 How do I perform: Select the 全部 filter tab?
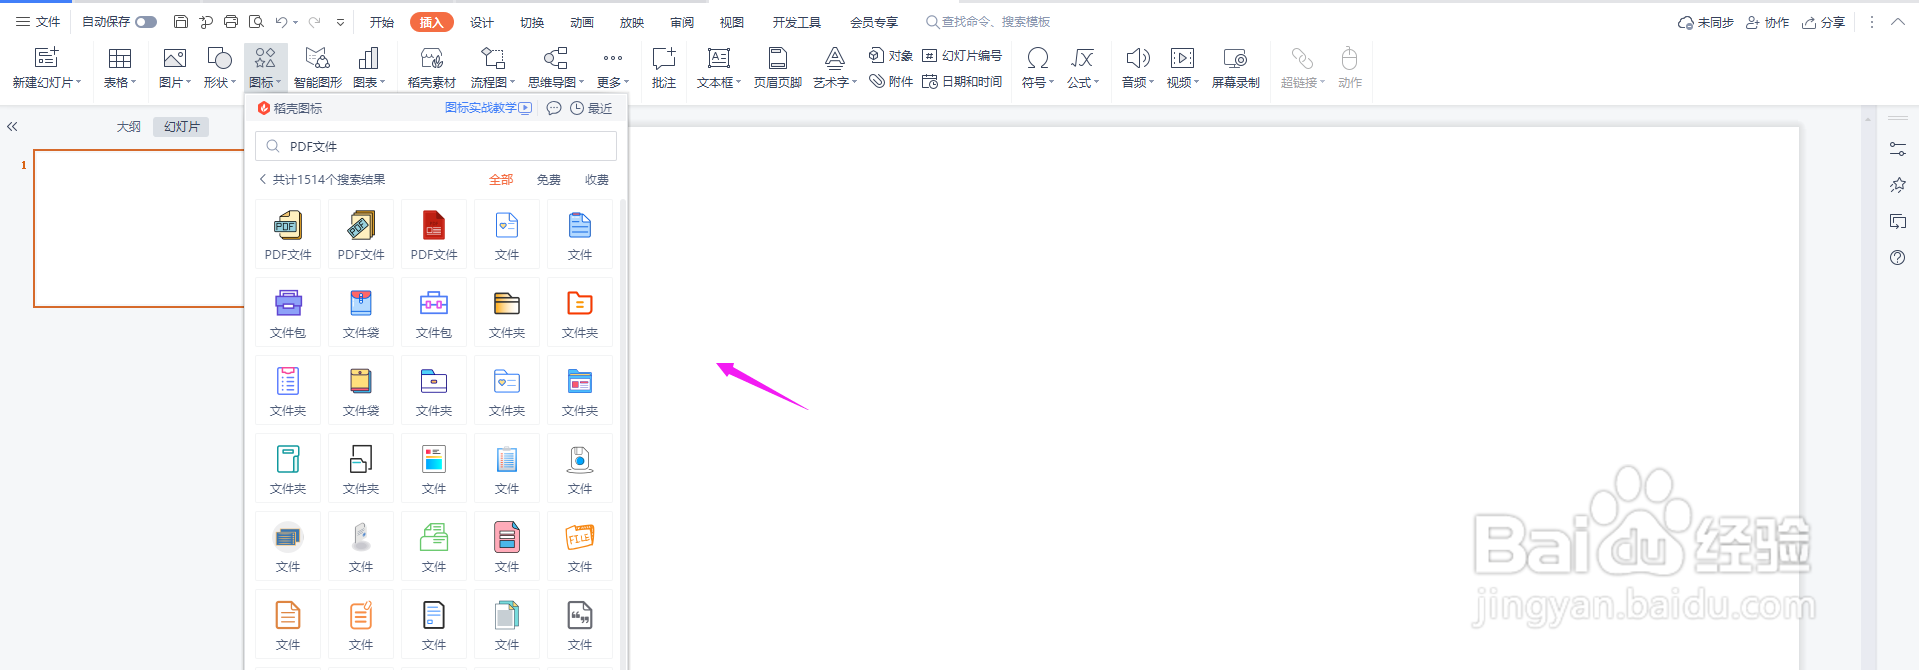(501, 180)
